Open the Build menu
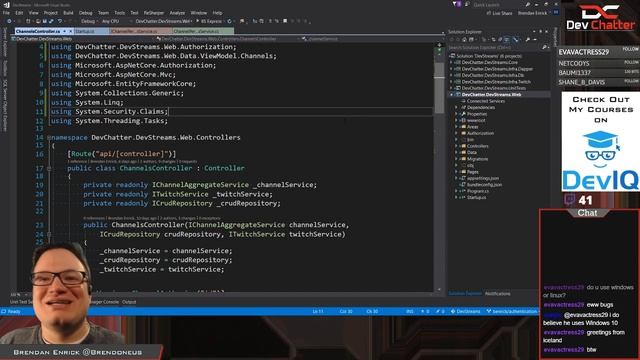640x360 pixels. click(68, 13)
